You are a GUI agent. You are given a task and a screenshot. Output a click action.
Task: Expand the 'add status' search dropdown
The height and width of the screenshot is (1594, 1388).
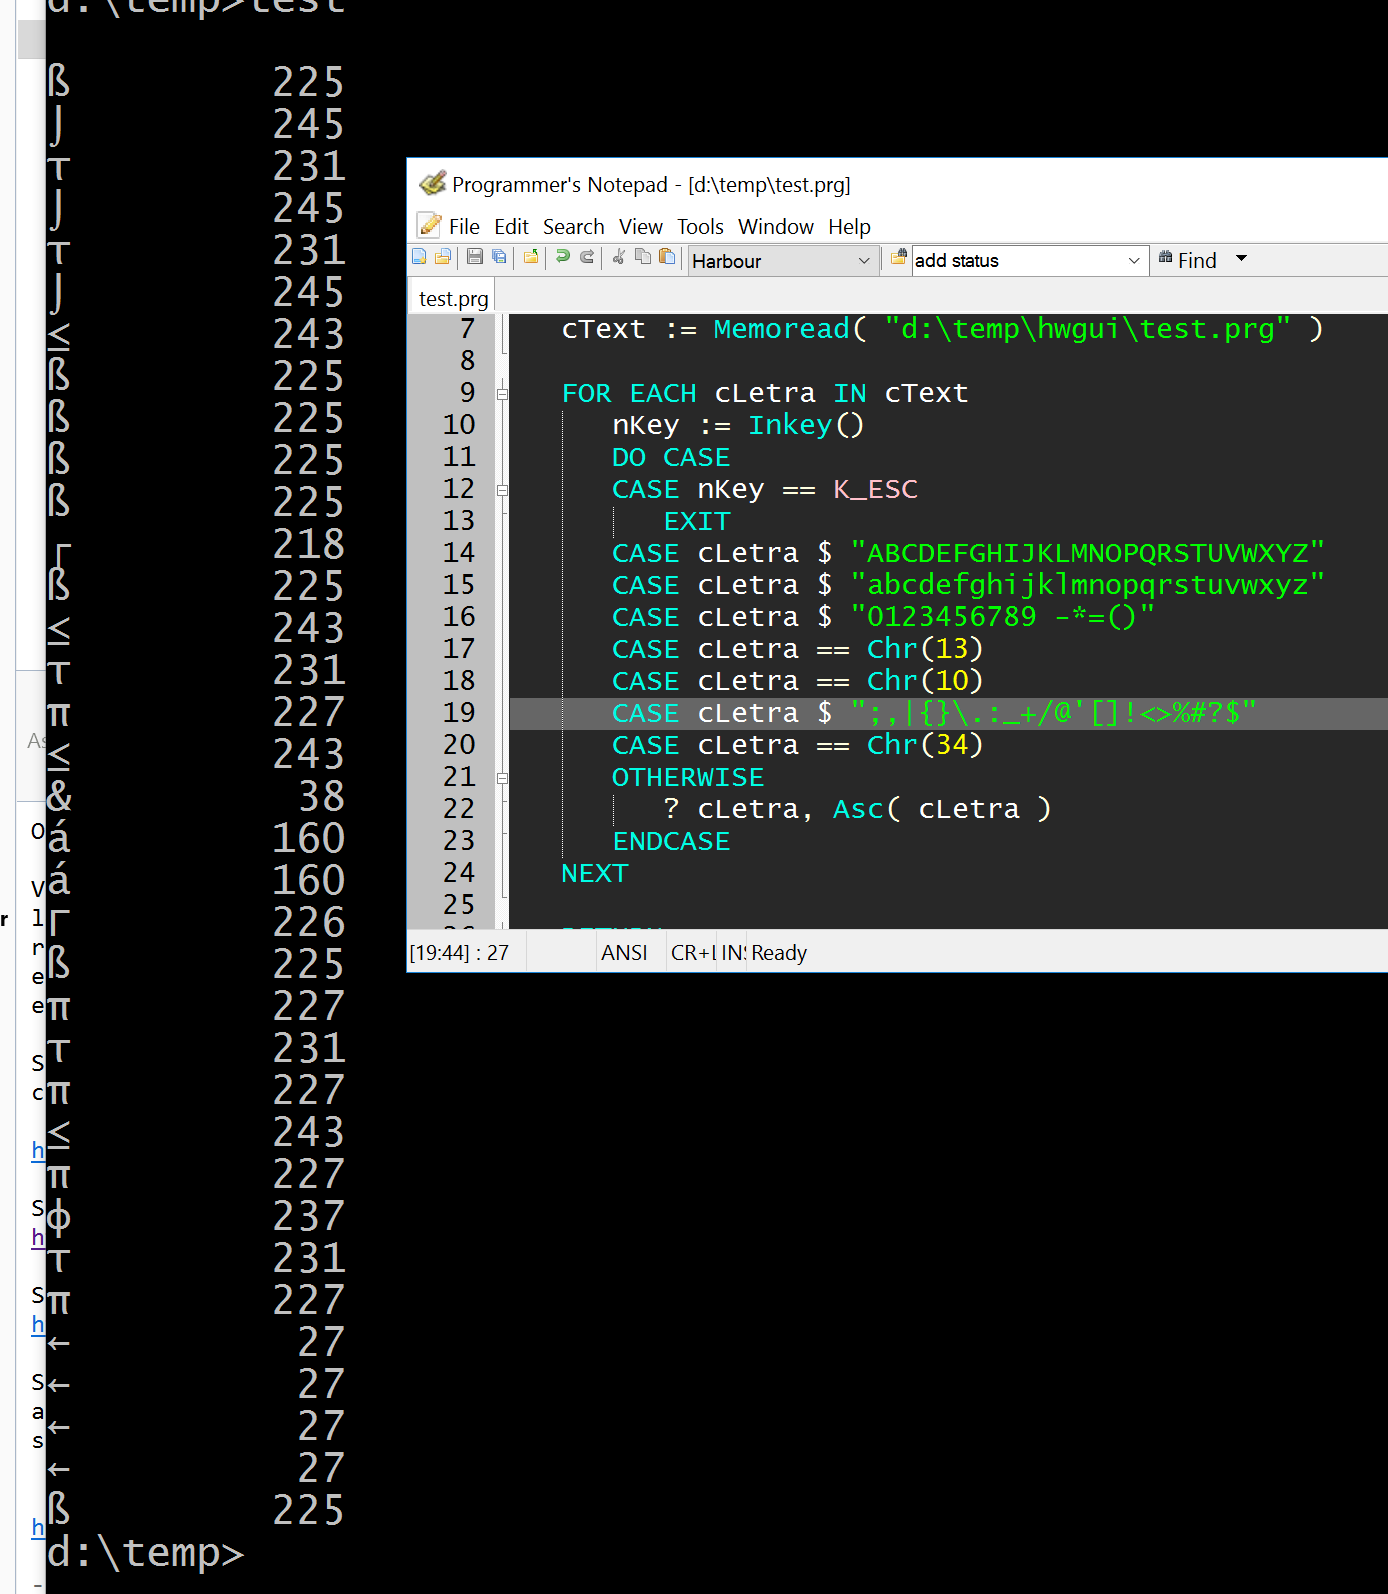(1133, 261)
